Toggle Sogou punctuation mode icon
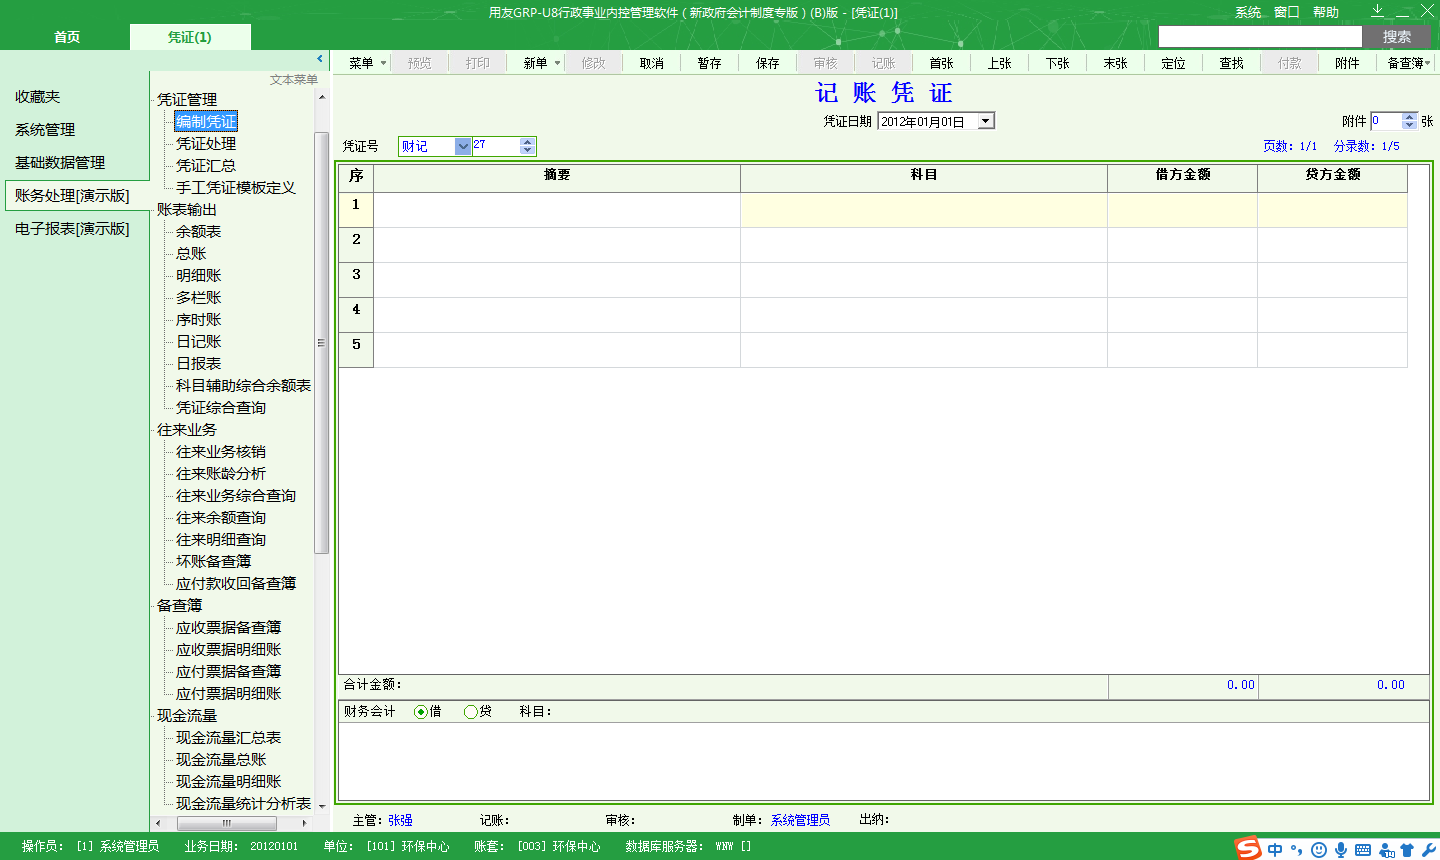The image size is (1440, 860). (1297, 849)
